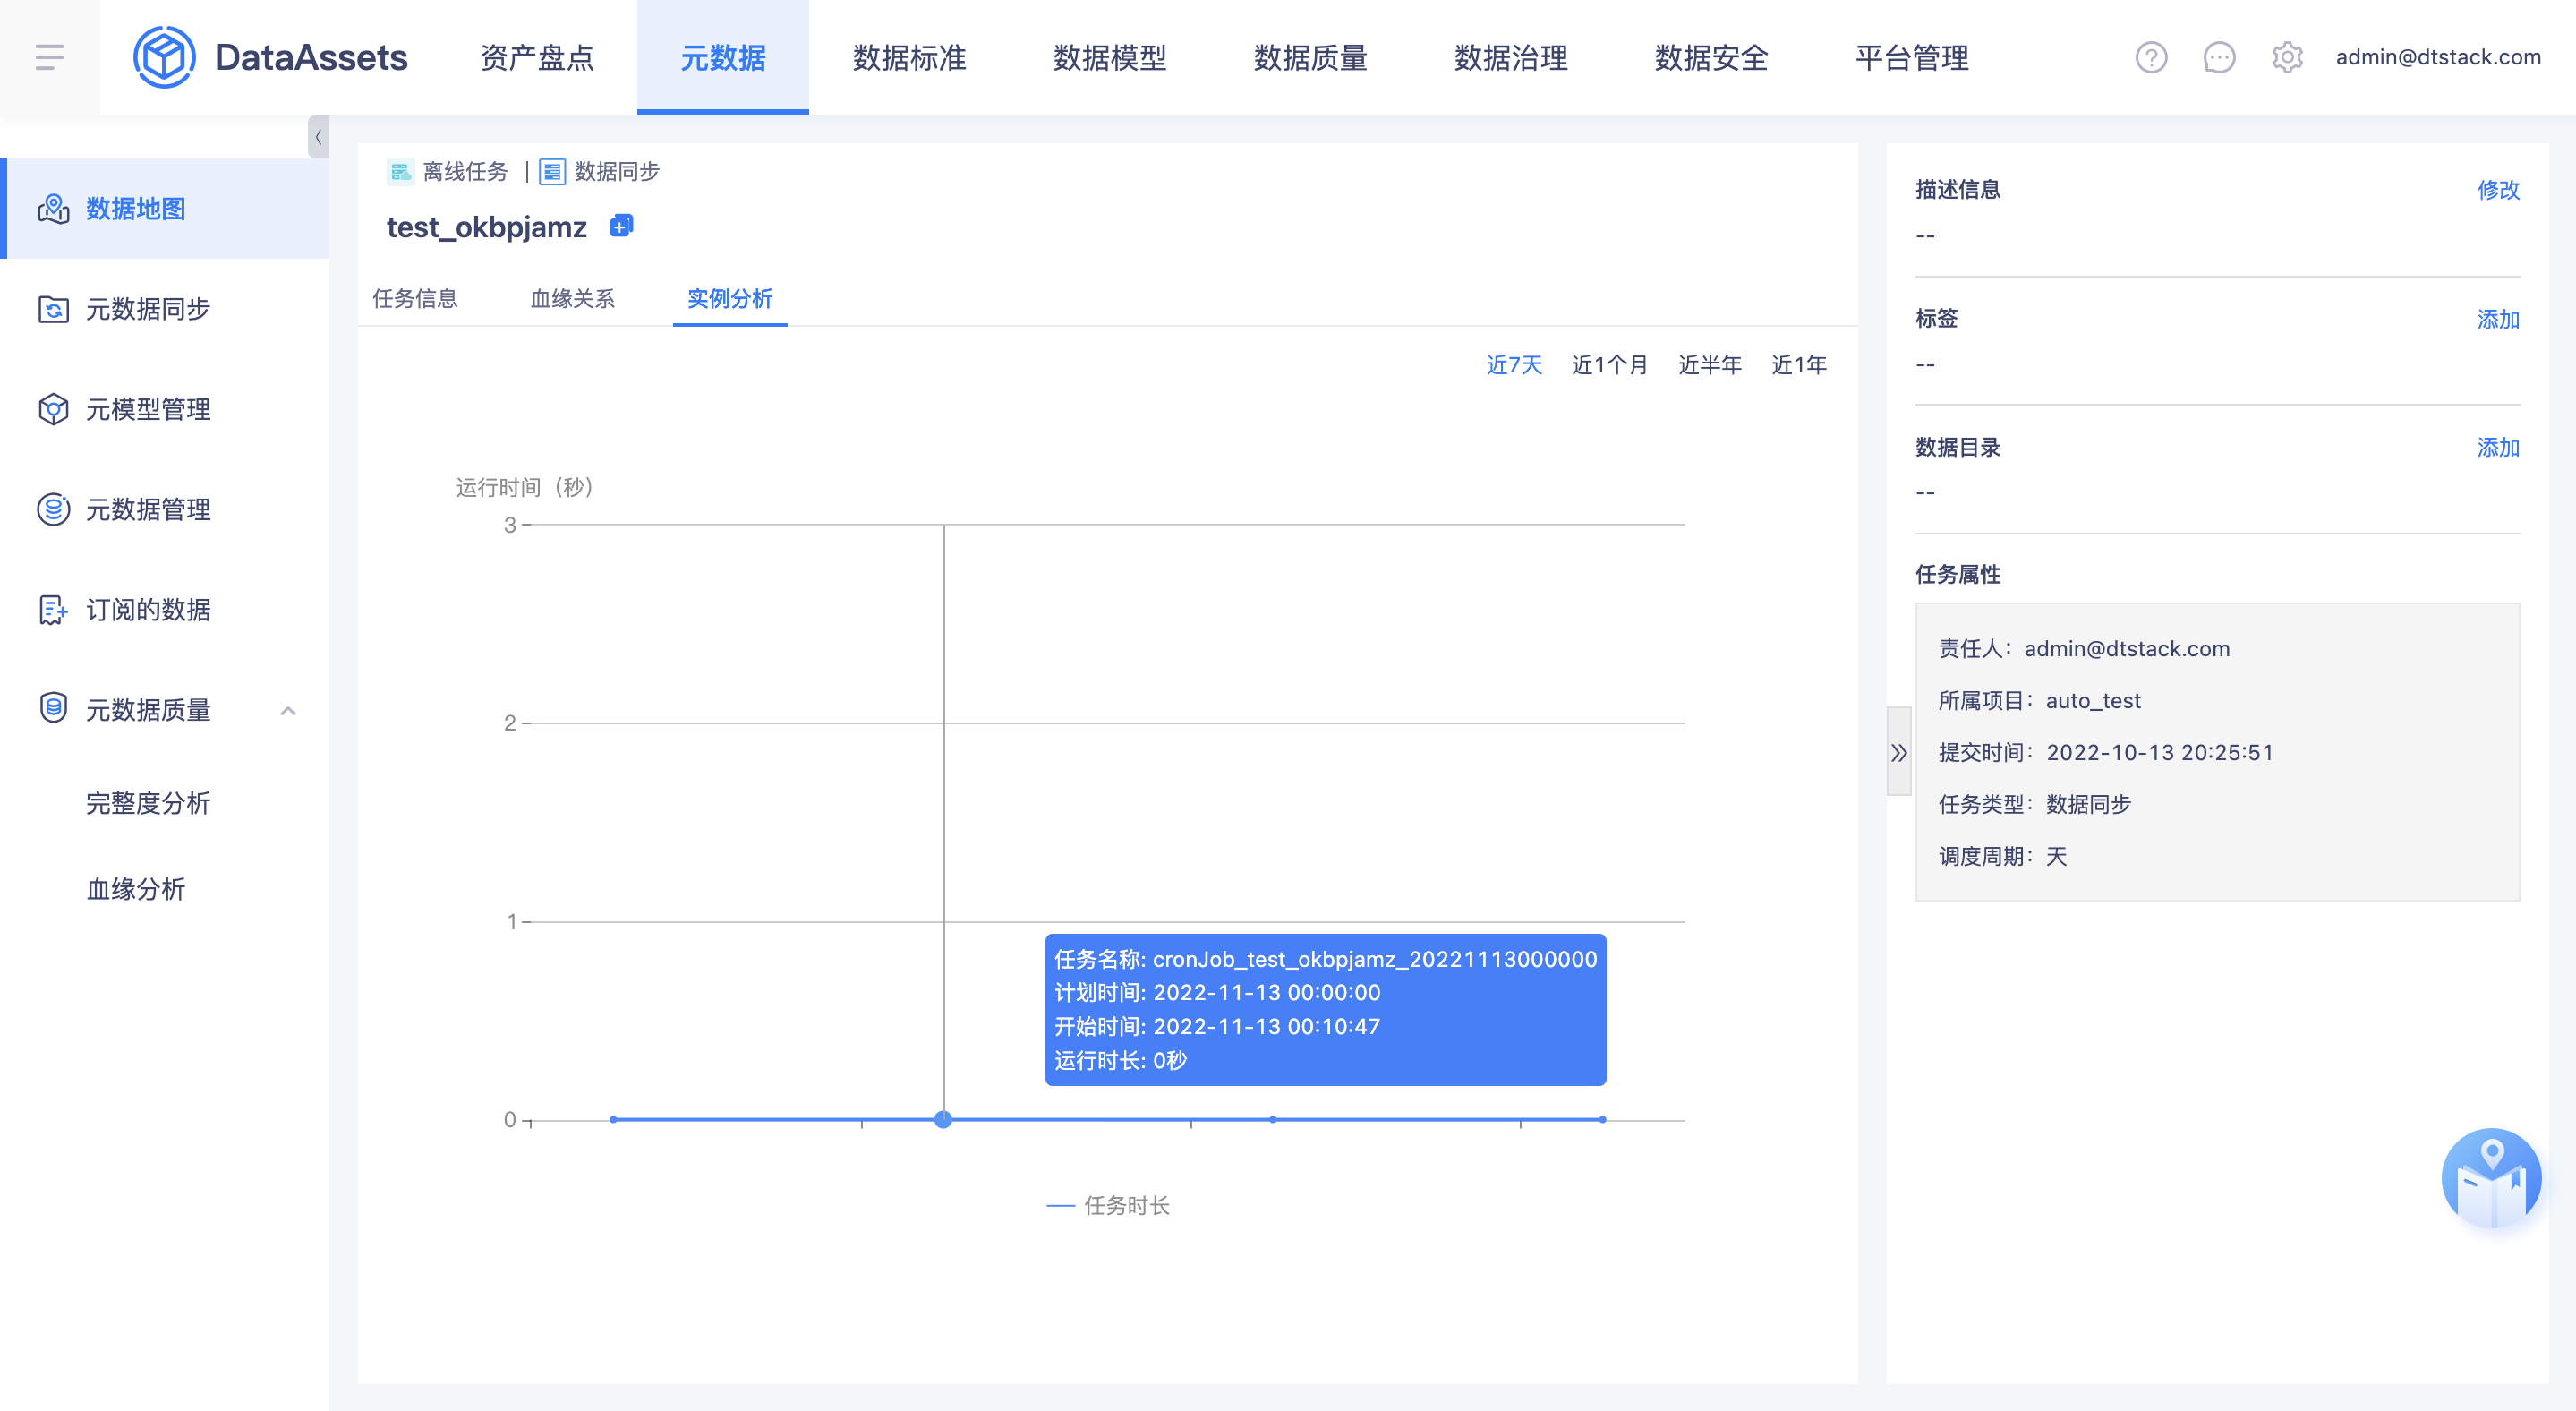
Task: Click the 所属项目 auto_test value
Action: click(x=2093, y=700)
